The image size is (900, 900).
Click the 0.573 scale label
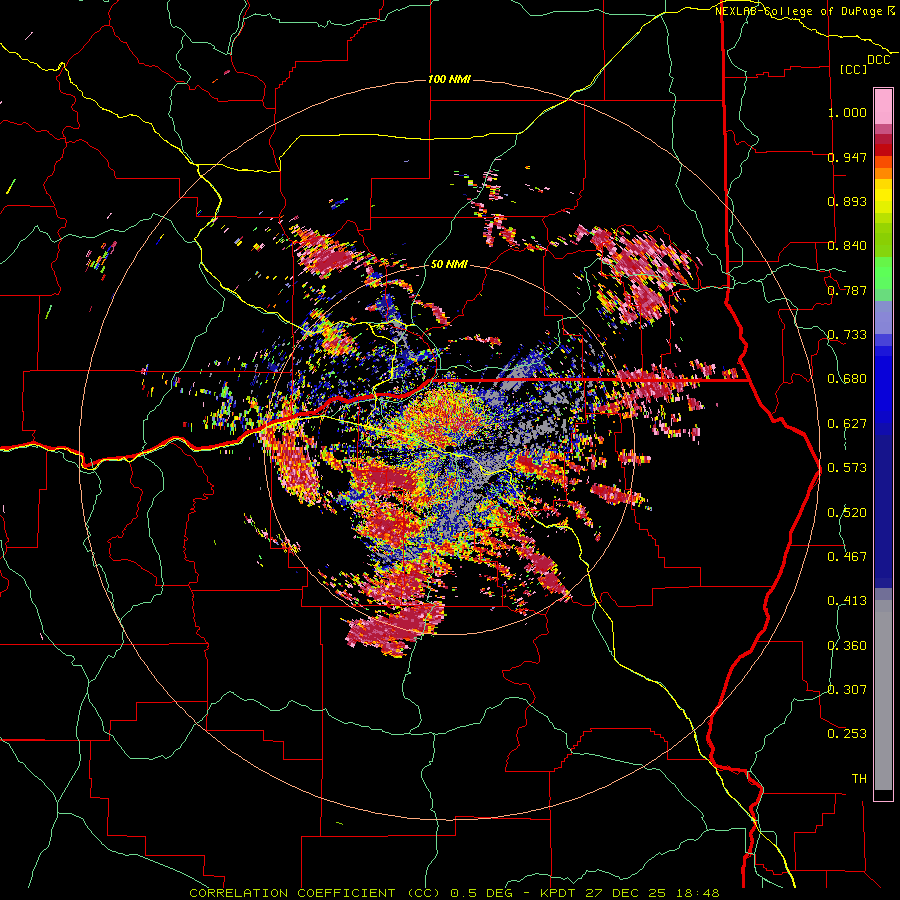847,467
